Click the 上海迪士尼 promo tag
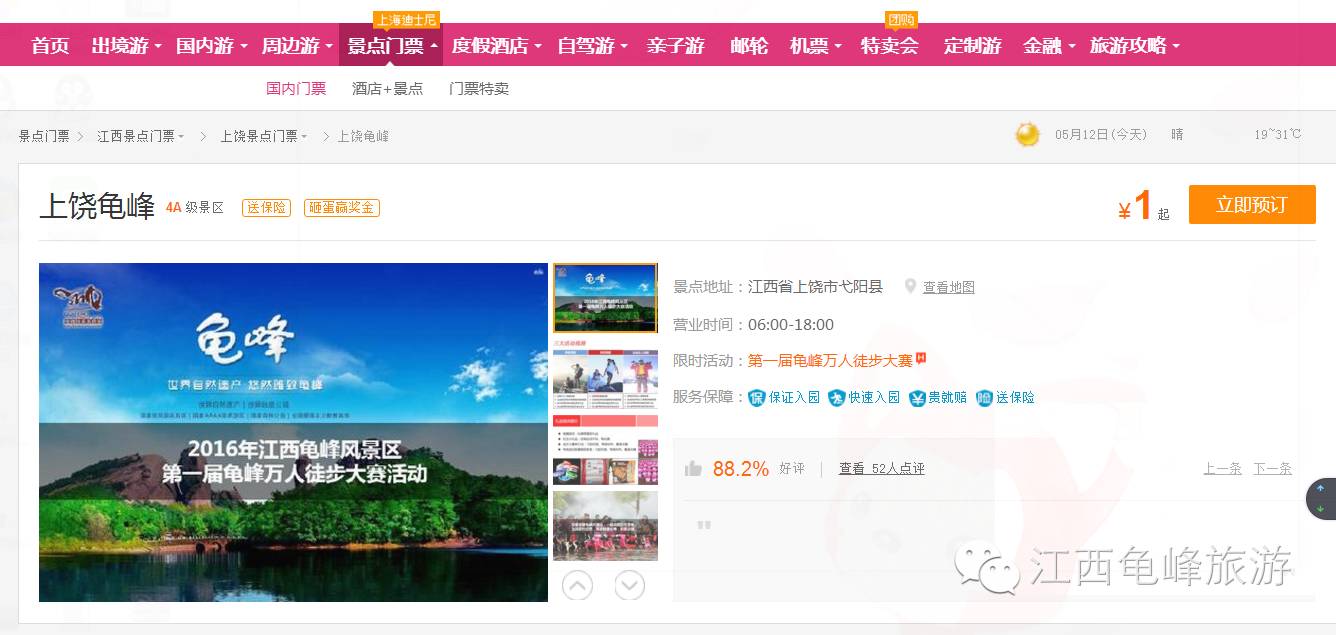1336x635 pixels. [407, 20]
